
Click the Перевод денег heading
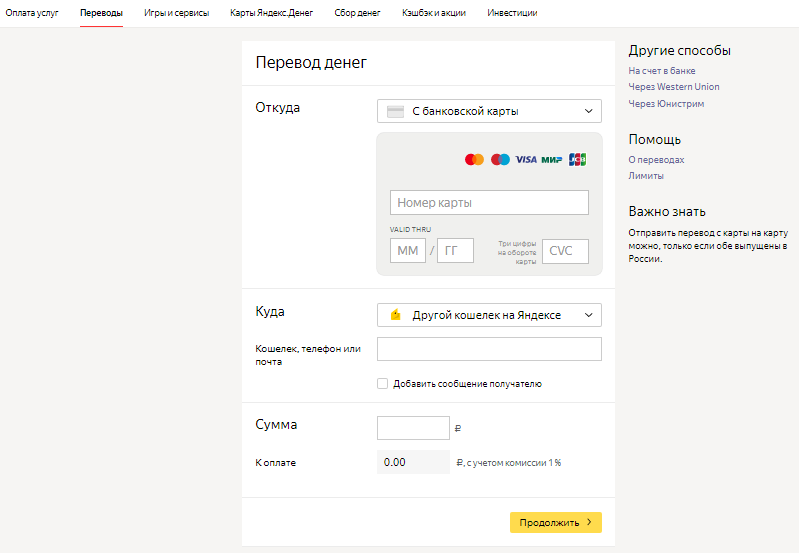[x=311, y=62]
